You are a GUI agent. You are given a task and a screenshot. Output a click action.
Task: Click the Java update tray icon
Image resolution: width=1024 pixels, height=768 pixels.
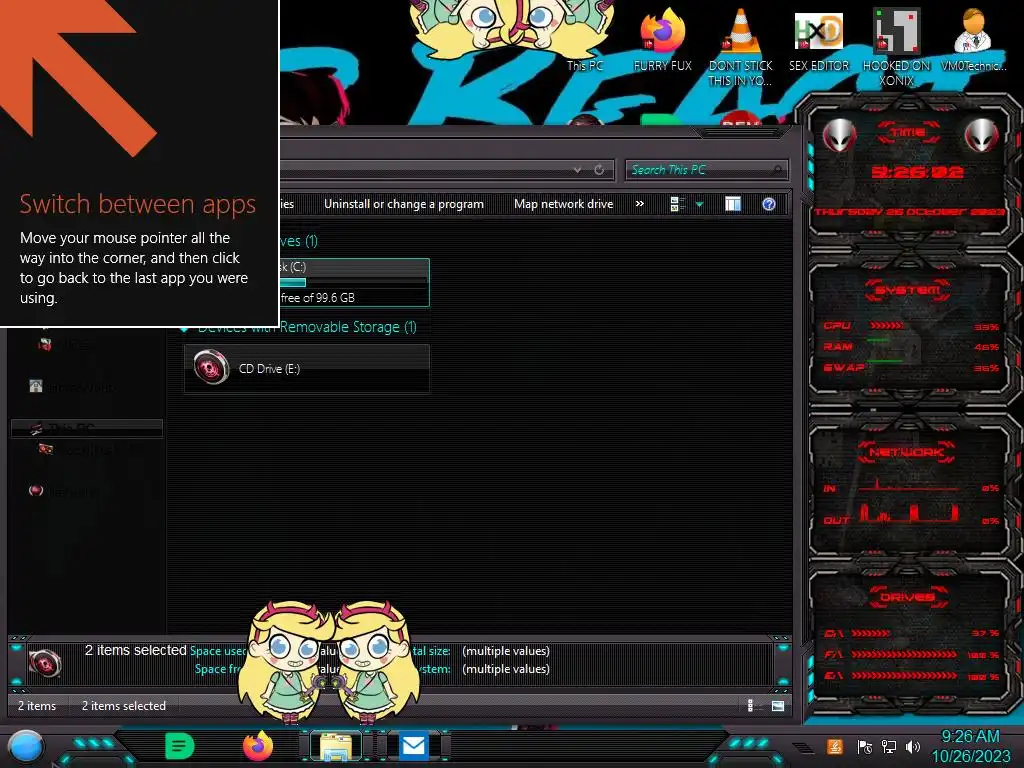click(834, 746)
